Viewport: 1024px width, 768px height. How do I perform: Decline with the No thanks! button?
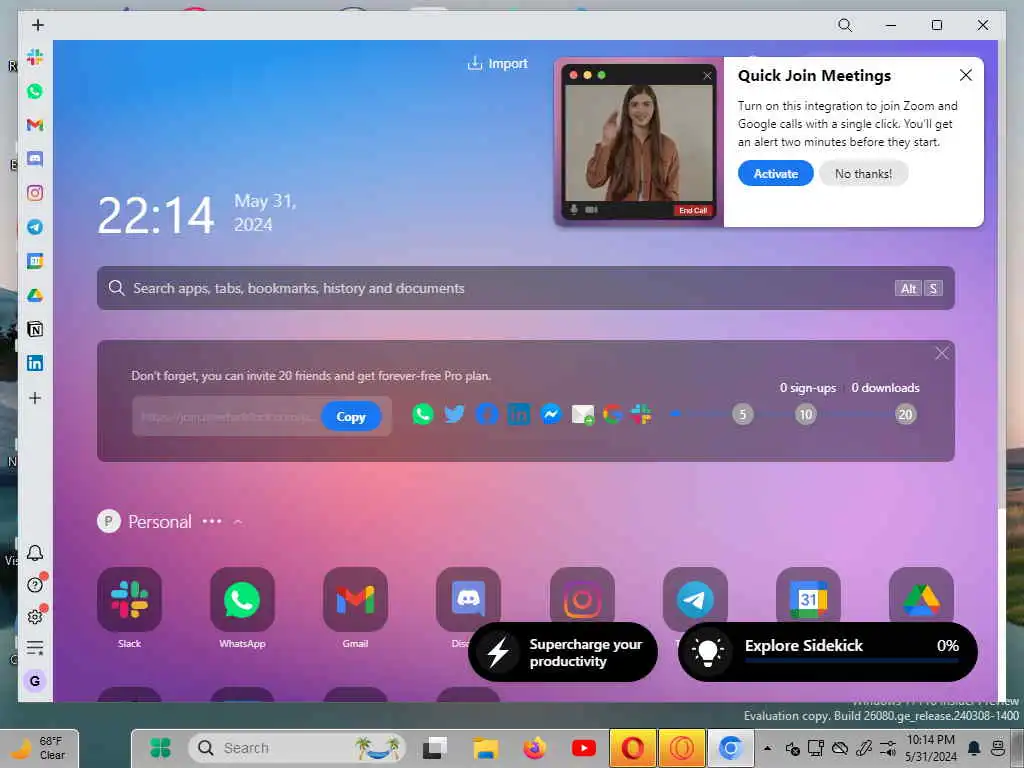863,173
